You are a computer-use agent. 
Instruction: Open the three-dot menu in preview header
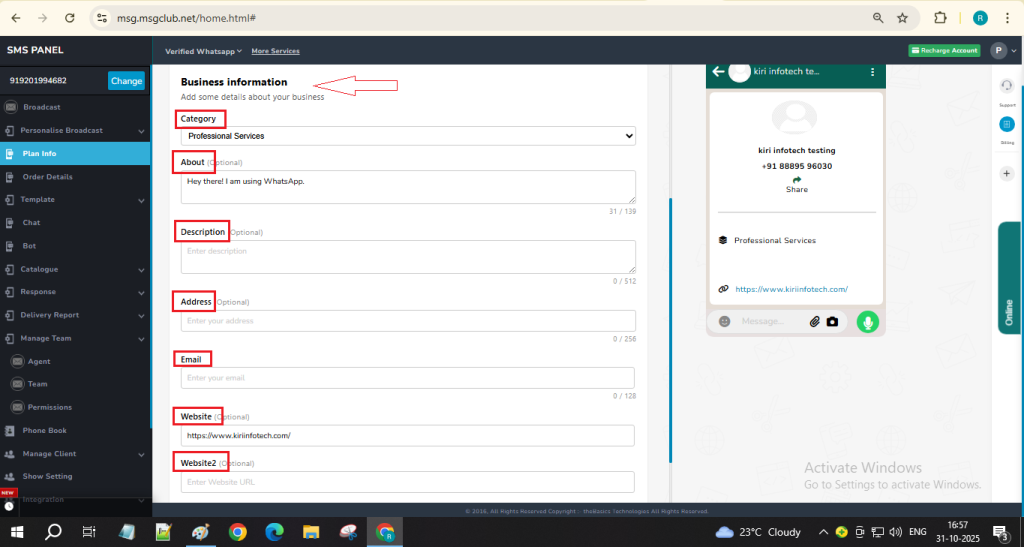click(x=872, y=72)
